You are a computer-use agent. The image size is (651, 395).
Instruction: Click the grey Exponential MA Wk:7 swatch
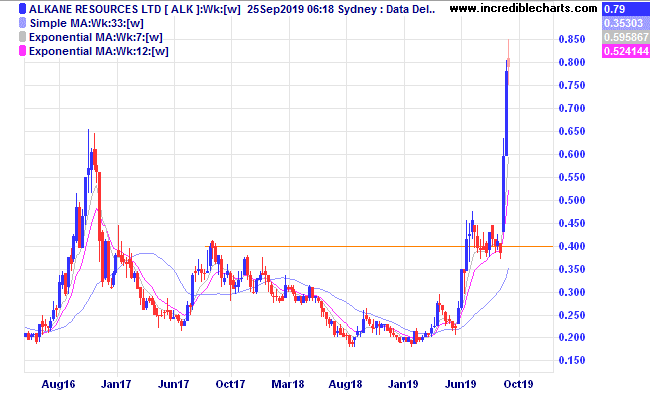point(22,37)
